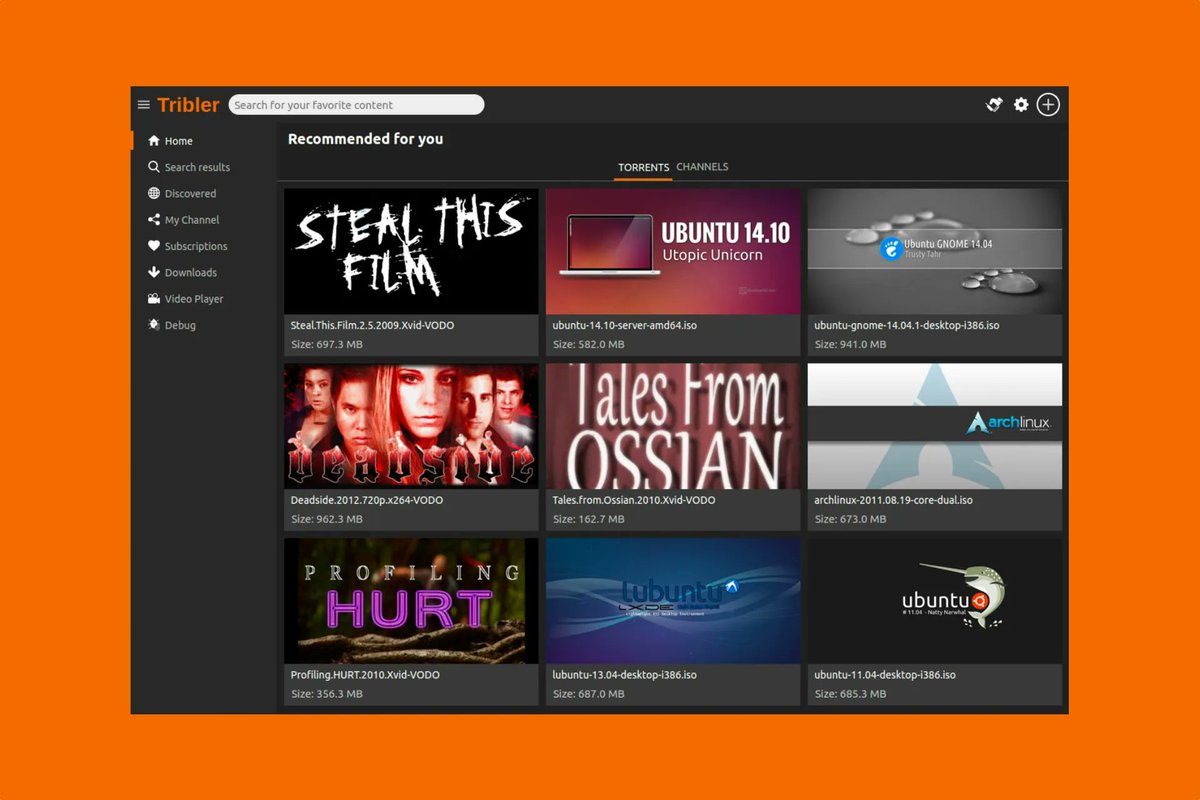Click the Debug bug icon
Image resolution: width=1200 pixels, height=800 pixels.
[x=154, y=325]
